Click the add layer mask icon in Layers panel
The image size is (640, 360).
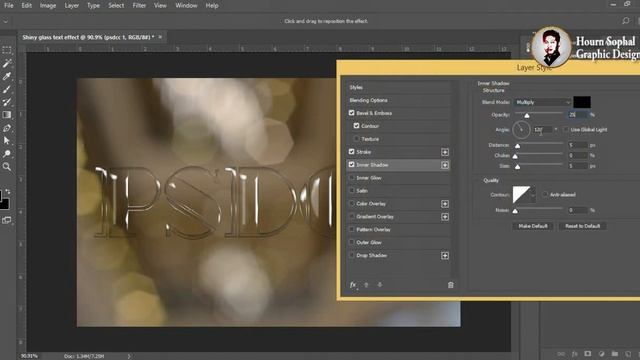[587, 354]
